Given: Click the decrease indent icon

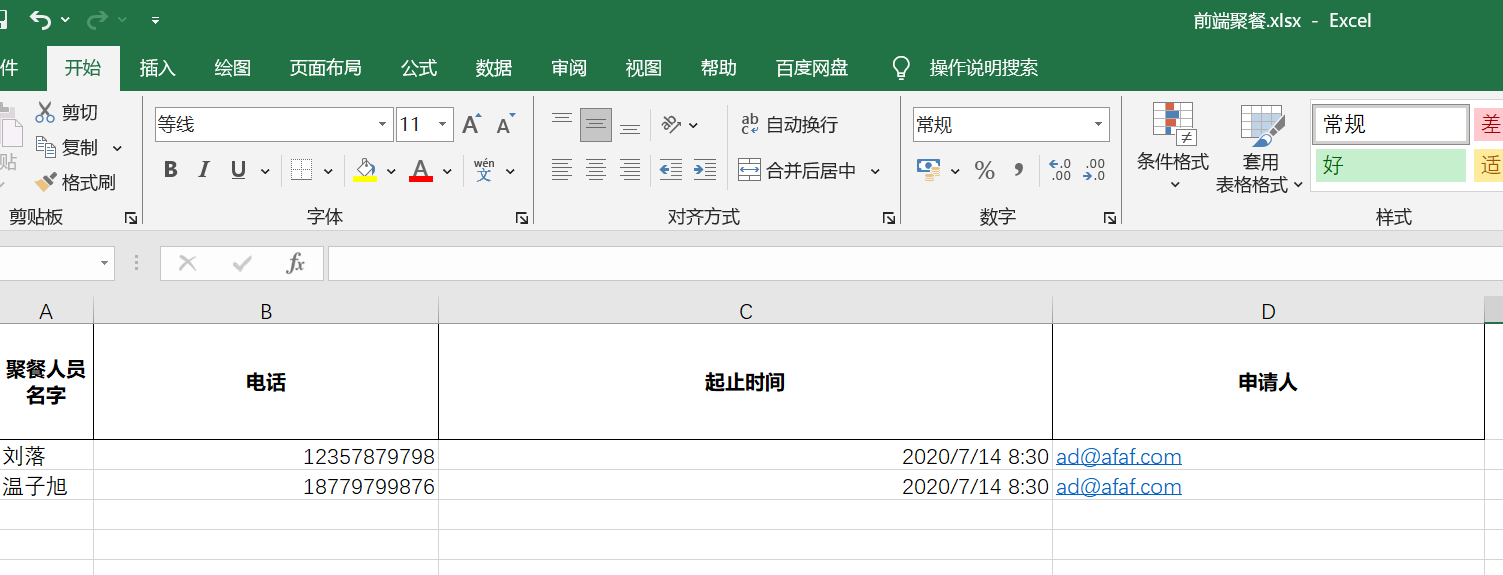Looking at the screenshot, I should point(671,170).
